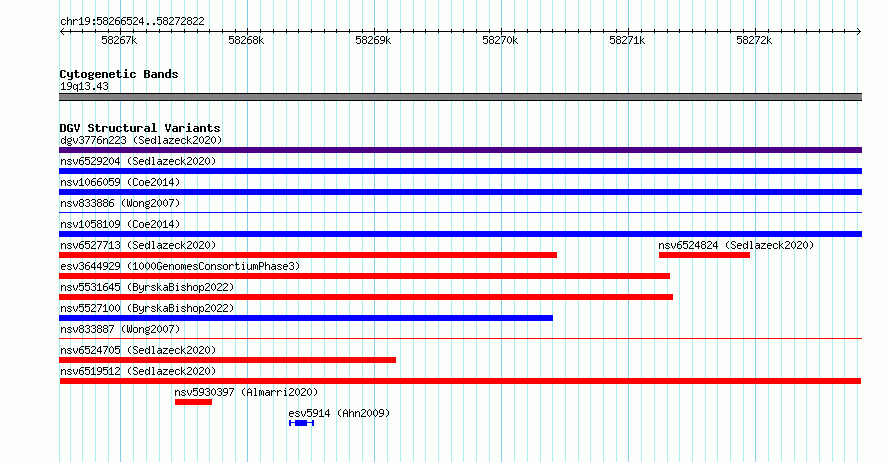890x462 pixels.
Task: Open the nsv6524824 (Sedlazeck2020) label
Action: point(736,245)
